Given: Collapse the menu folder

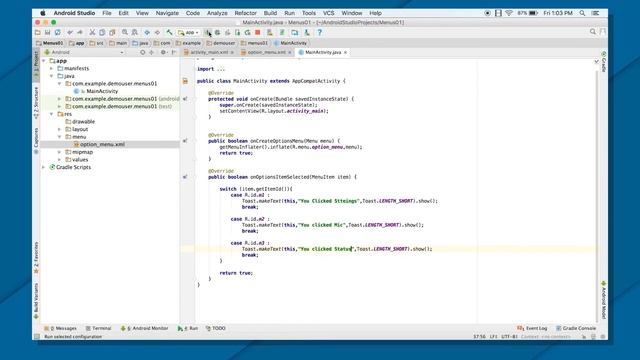Looking at the screenshot, I should point(60,137).
